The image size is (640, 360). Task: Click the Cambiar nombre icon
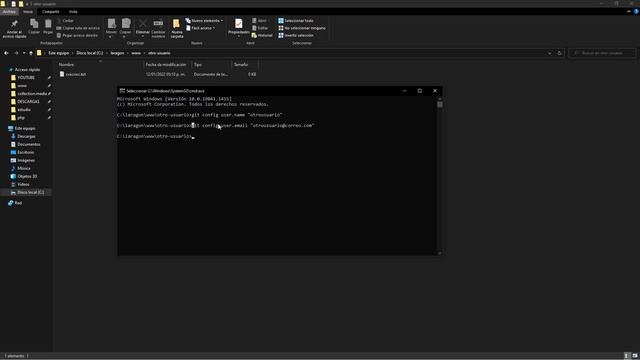pyautogui.click(x=158, y=23)
